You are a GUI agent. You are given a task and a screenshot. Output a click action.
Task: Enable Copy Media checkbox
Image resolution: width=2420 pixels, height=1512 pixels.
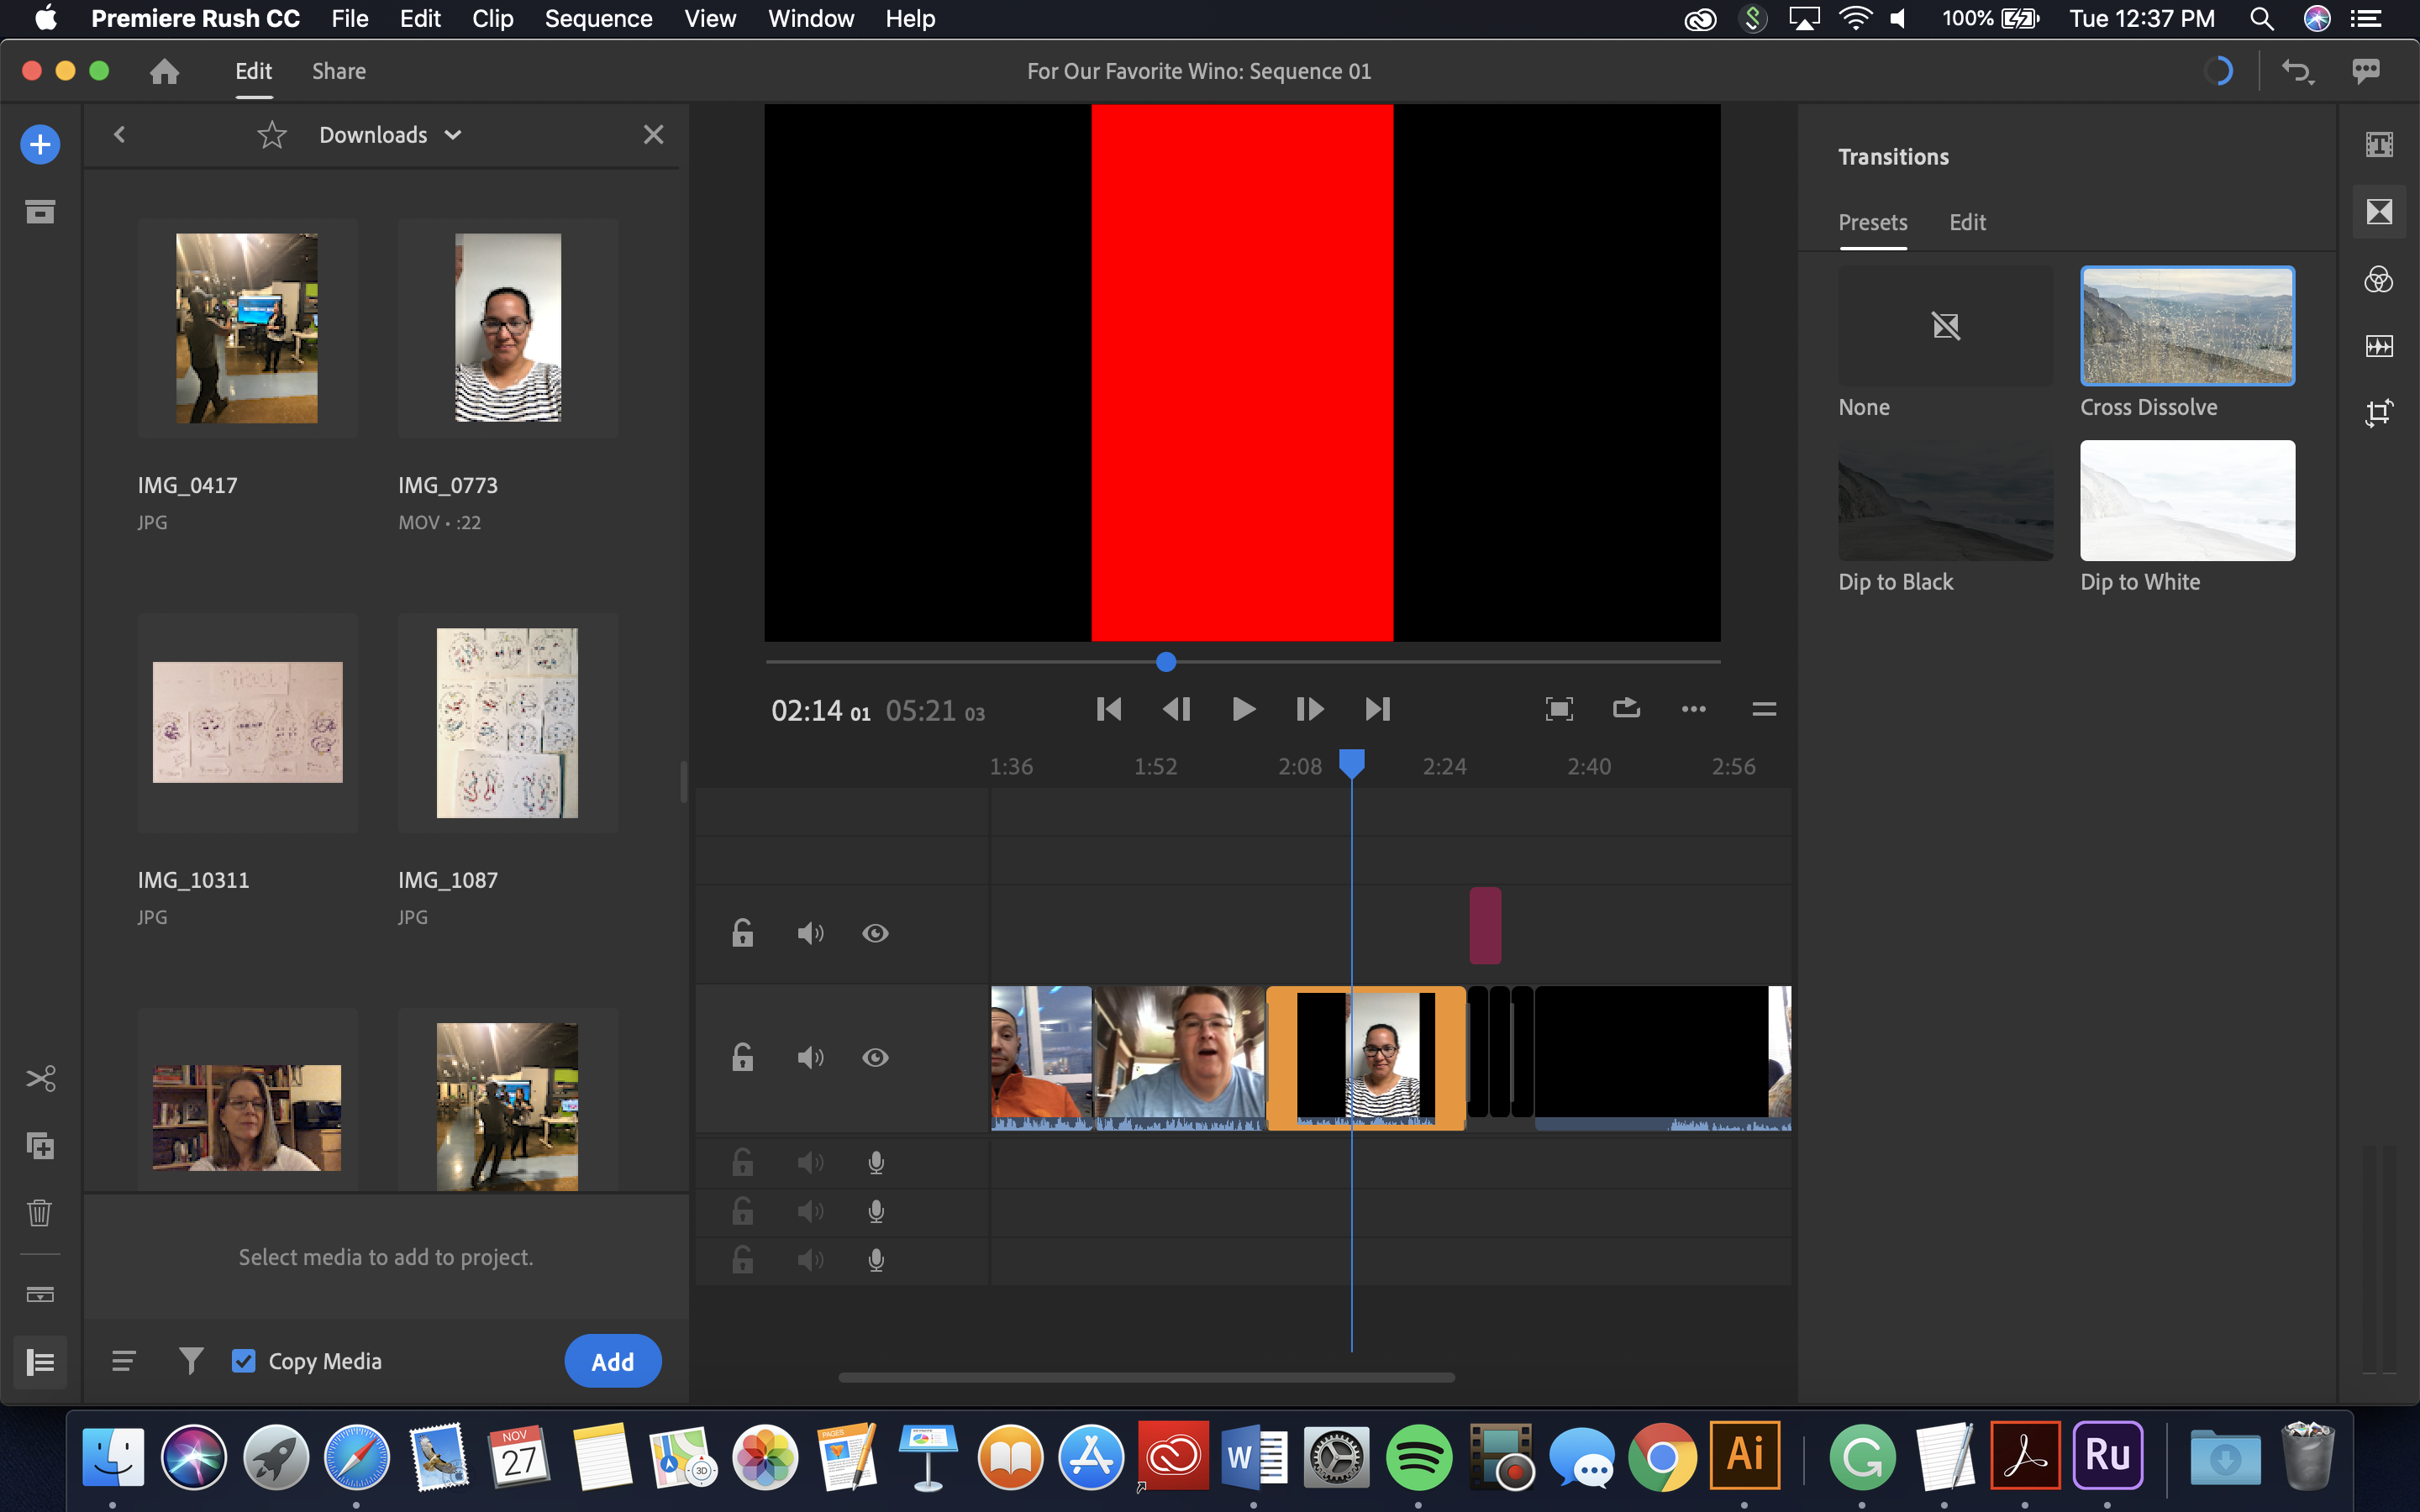pos(242,1361)
